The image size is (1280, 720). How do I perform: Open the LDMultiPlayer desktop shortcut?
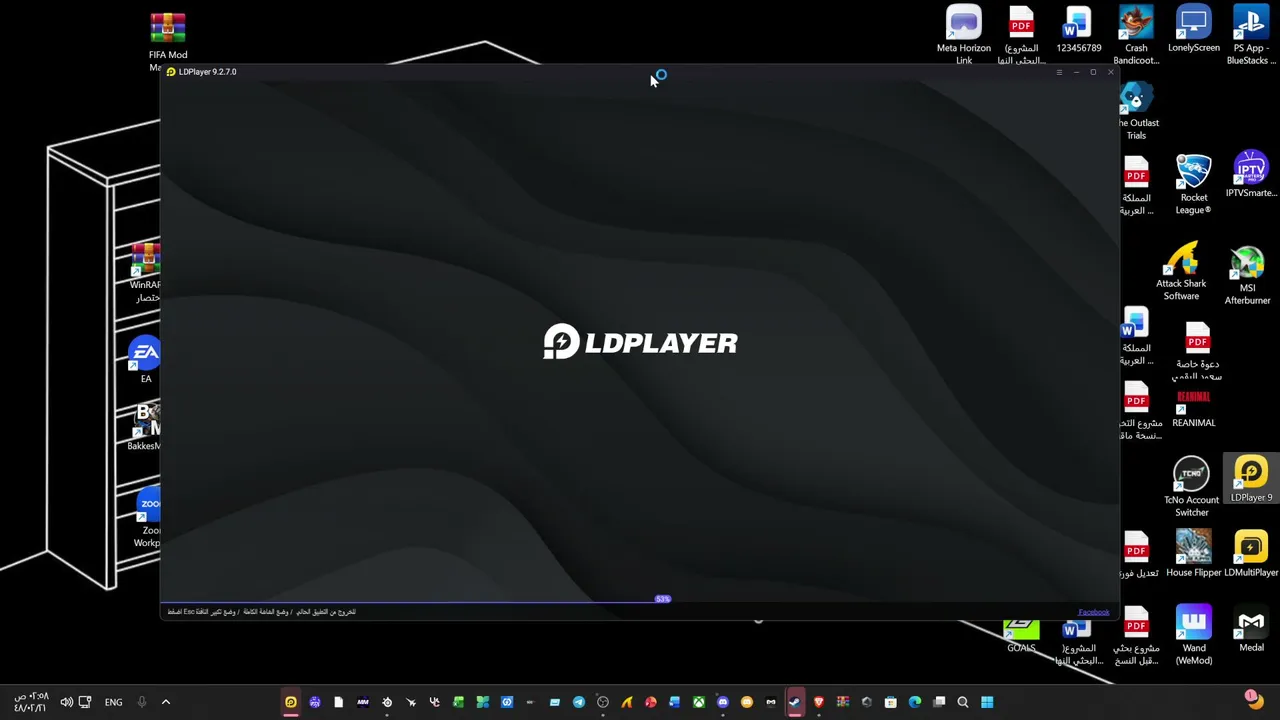(1251, 554)
